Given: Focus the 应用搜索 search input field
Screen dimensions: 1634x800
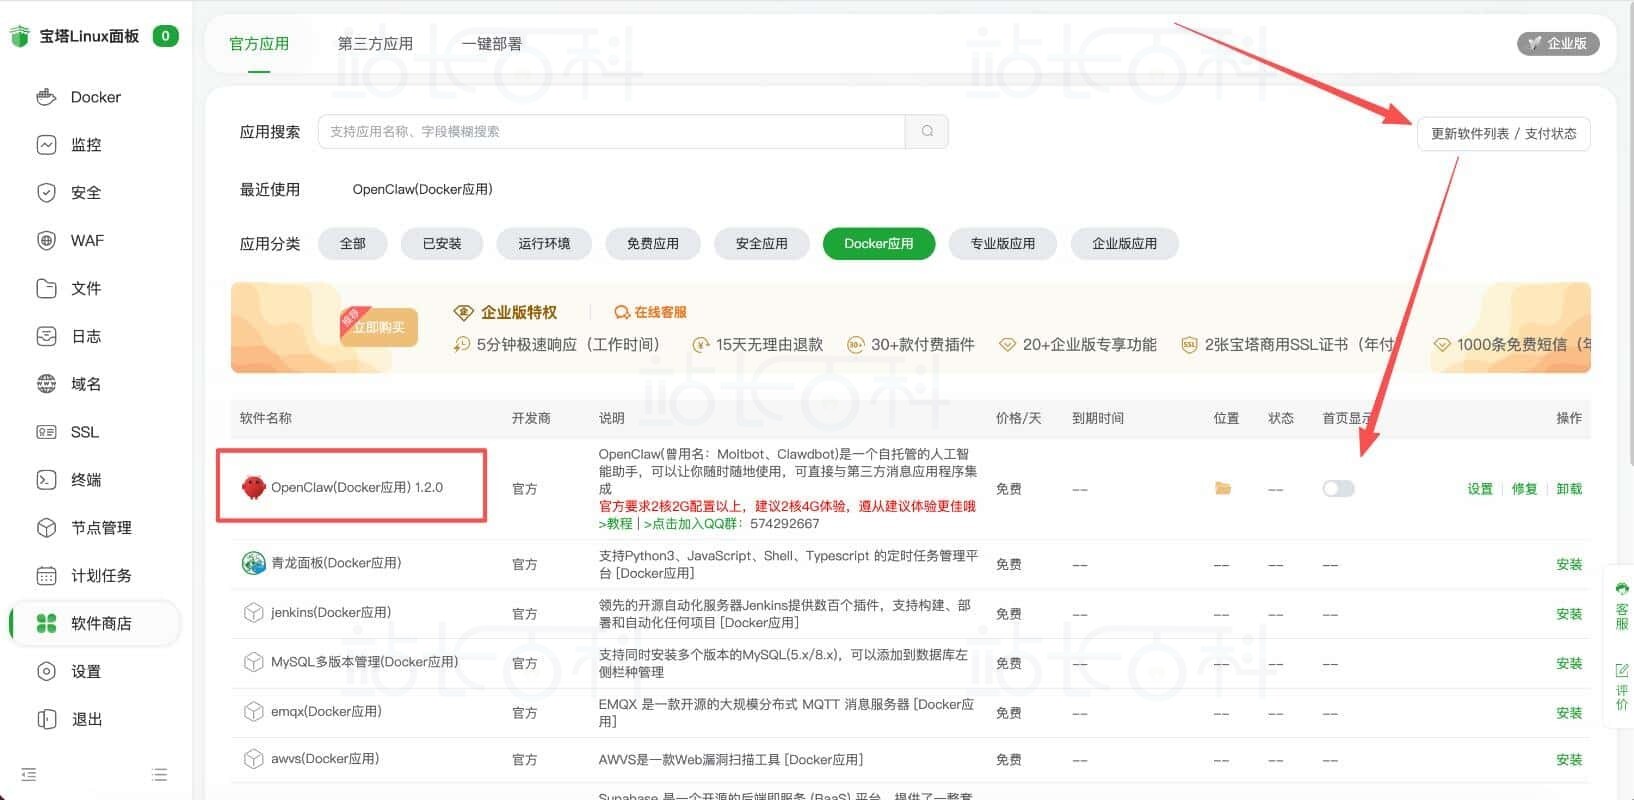Looking at the screenshot, I should click(612, 132).
